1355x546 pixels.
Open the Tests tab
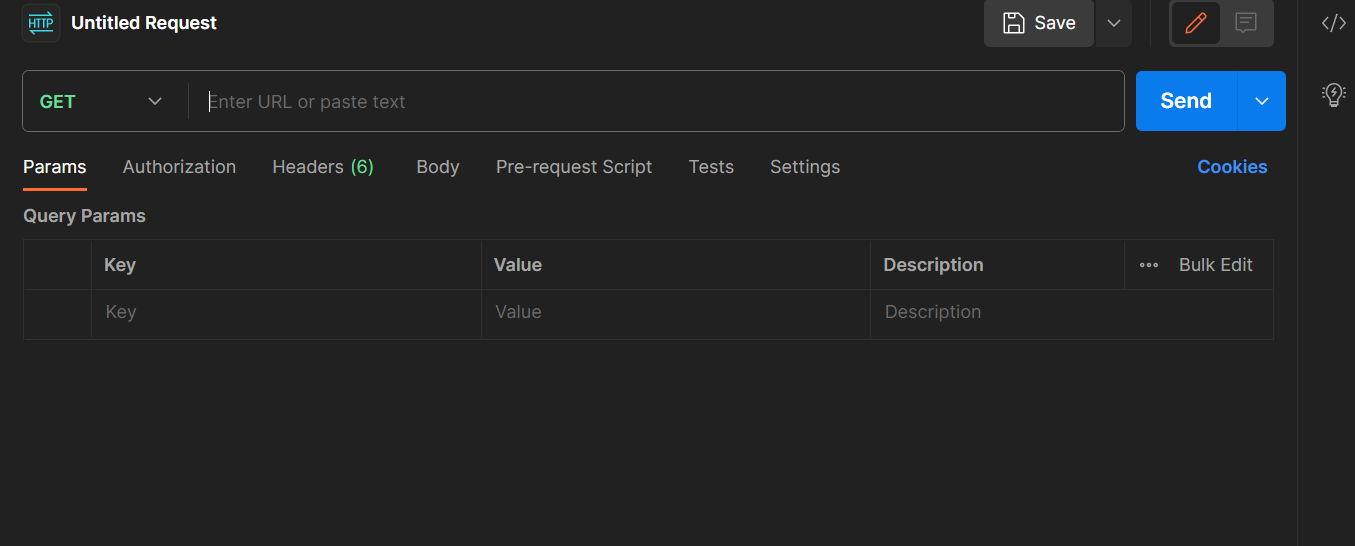click(711, 167)
